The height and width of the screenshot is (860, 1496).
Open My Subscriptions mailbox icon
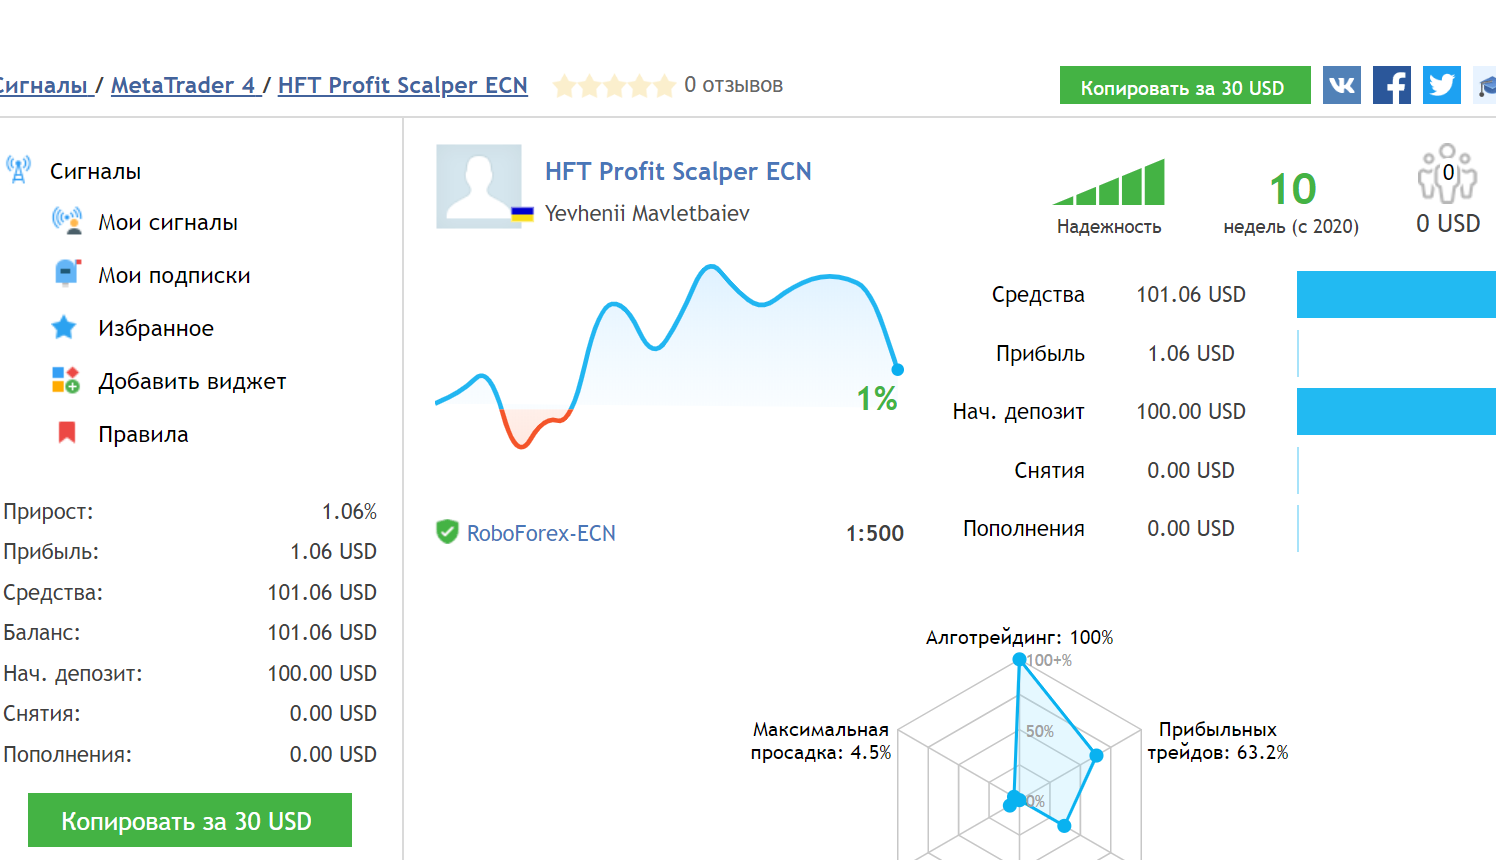[66, 274]
